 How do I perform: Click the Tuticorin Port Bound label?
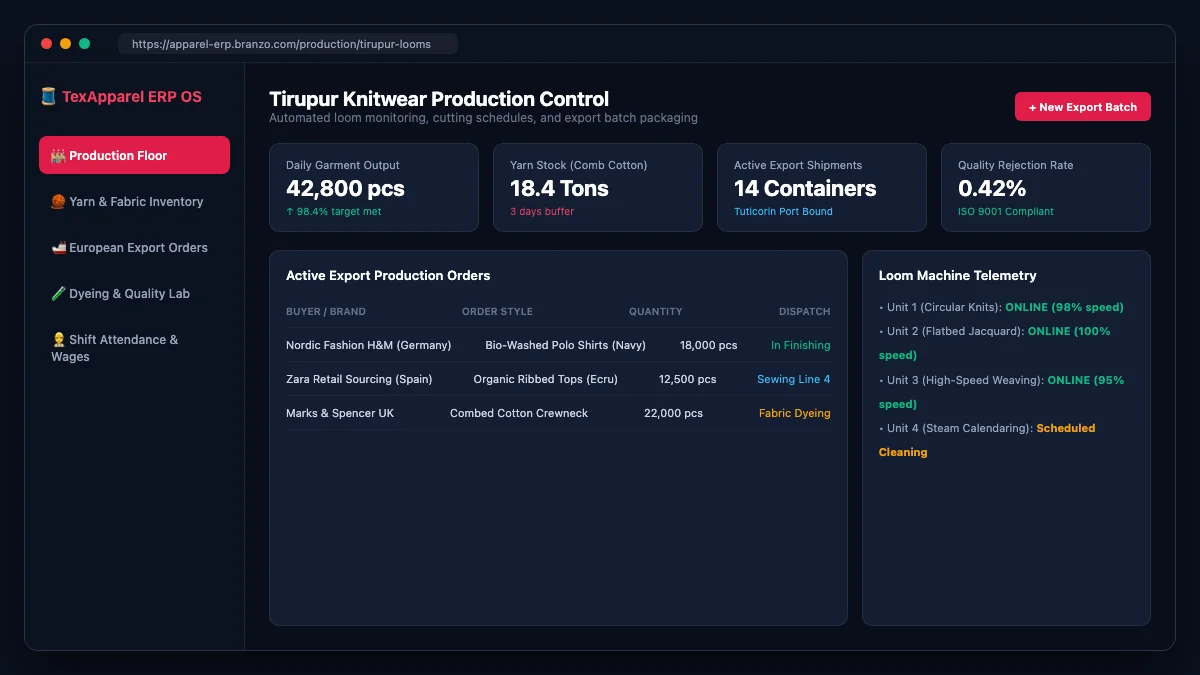coord(783,212)
